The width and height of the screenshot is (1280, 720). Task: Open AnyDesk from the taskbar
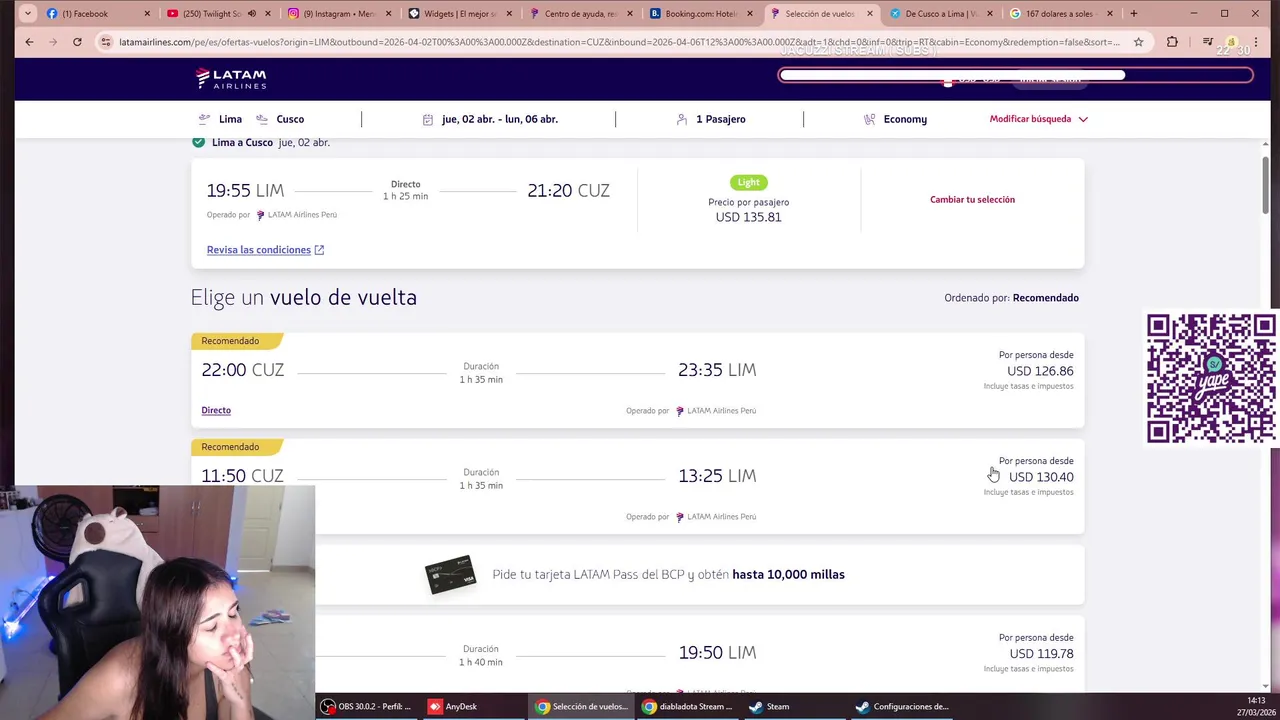pyautogui.click(x=453, y=706)
